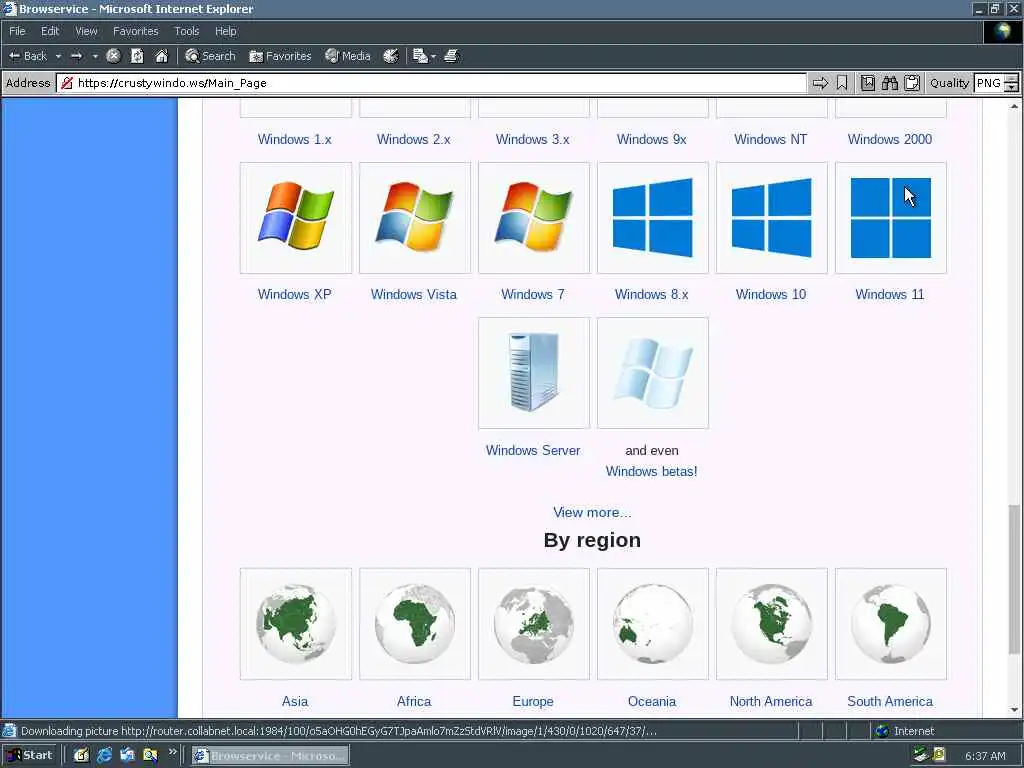
Task: Open the Windows 2.x link
Action: pos(413,139)
